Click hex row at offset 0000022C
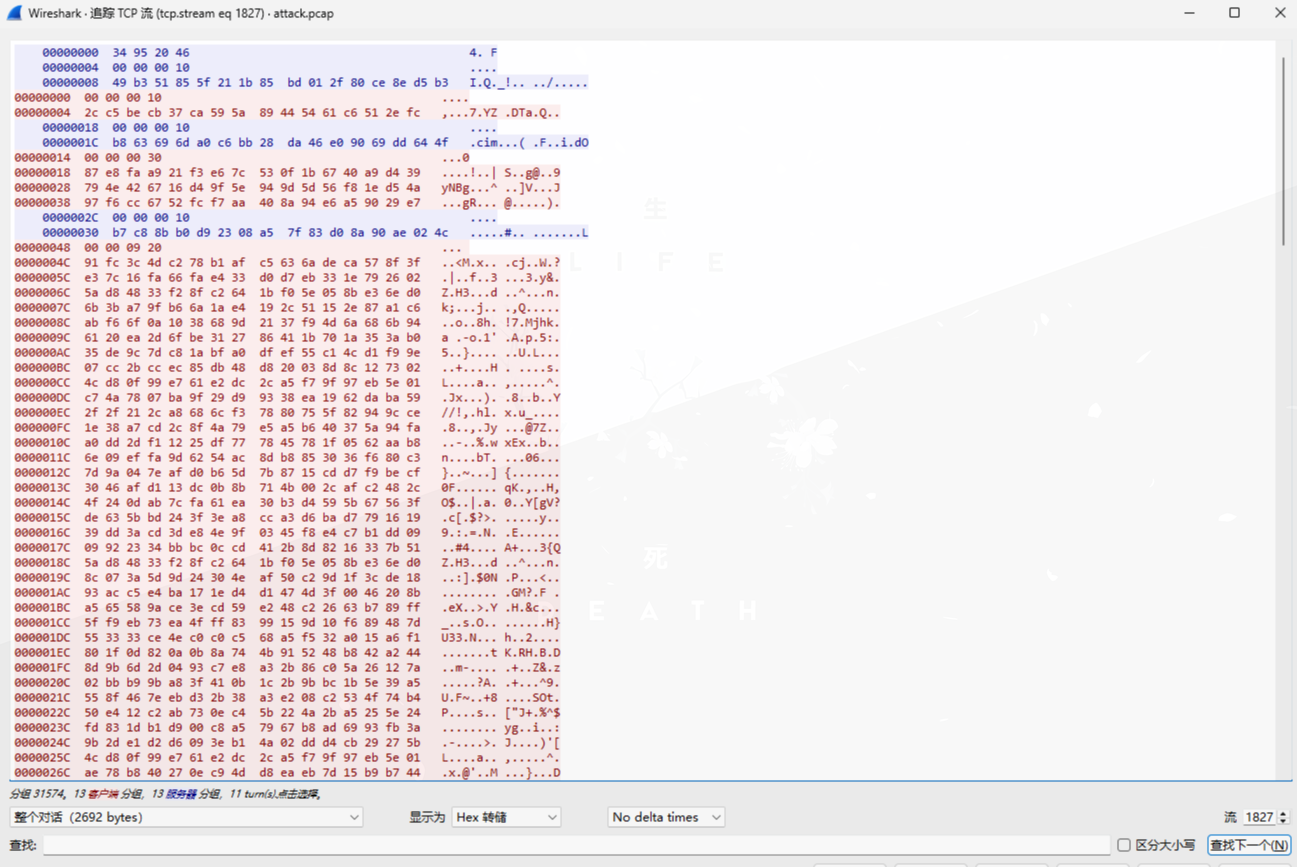The height and width of the screenshot is (867, 1297). point(230,712)
